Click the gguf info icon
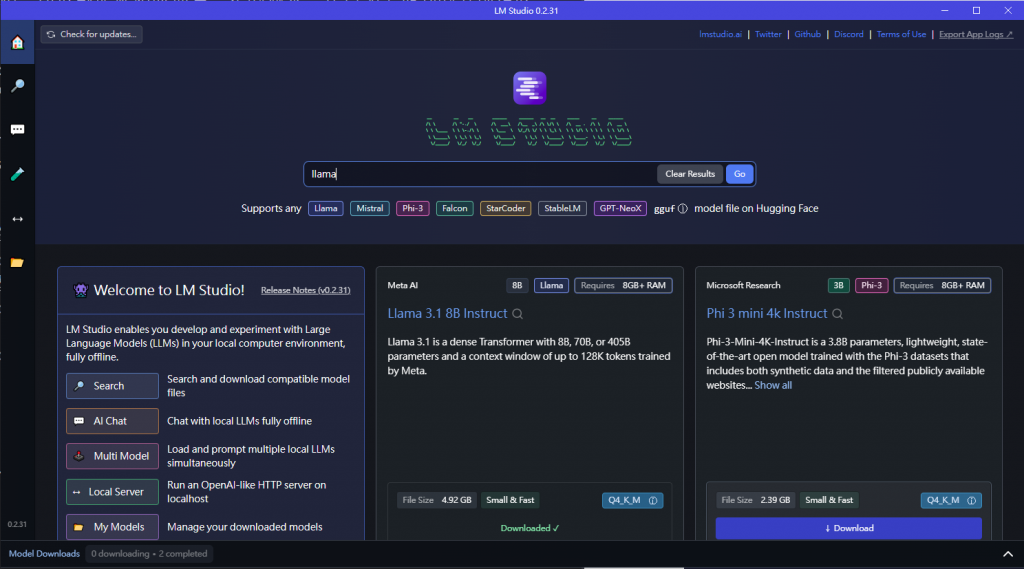Screen dimensions: 1024x569 tap(682, 208)
